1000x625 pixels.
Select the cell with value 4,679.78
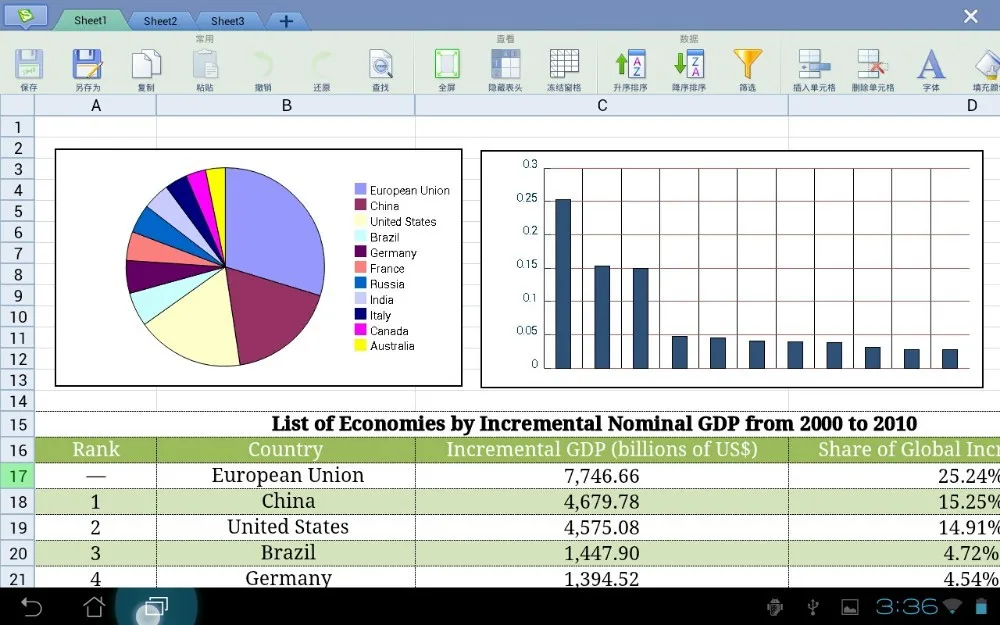click(x=602, y=502)
